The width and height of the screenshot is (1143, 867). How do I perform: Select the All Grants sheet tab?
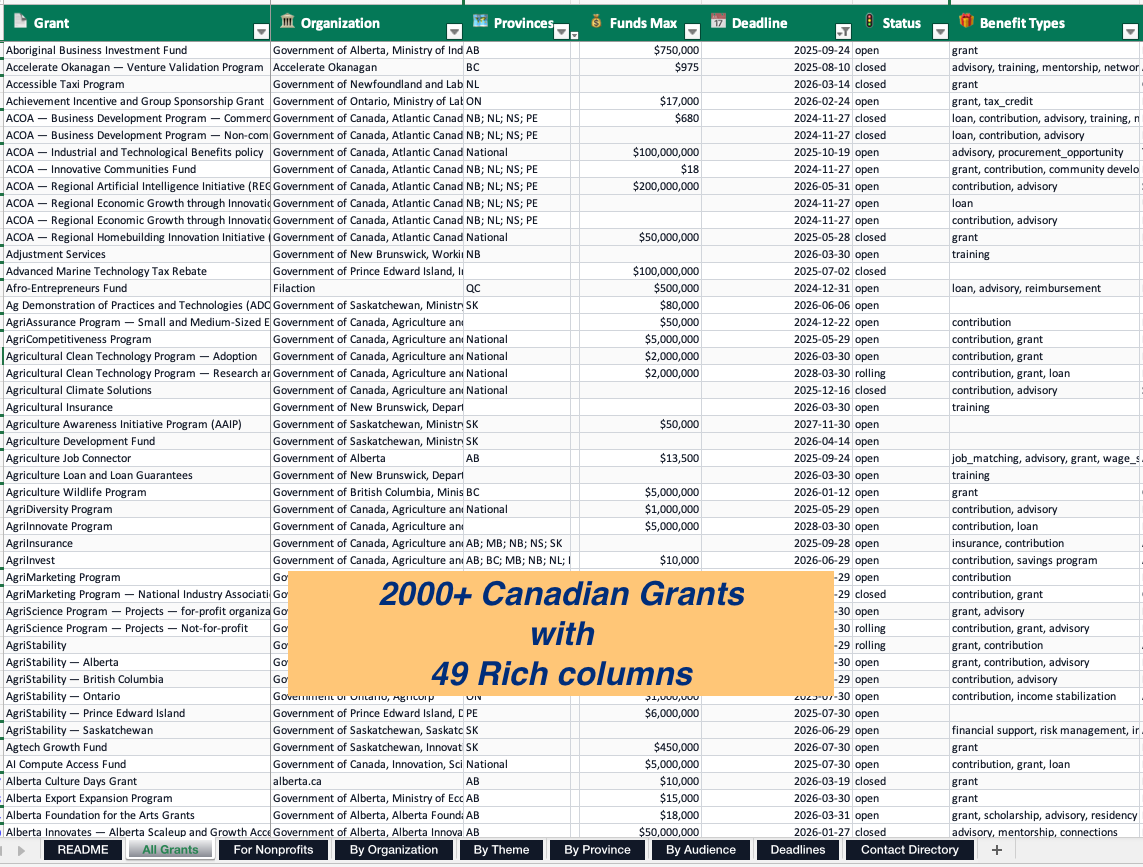(x=170, y=849)
